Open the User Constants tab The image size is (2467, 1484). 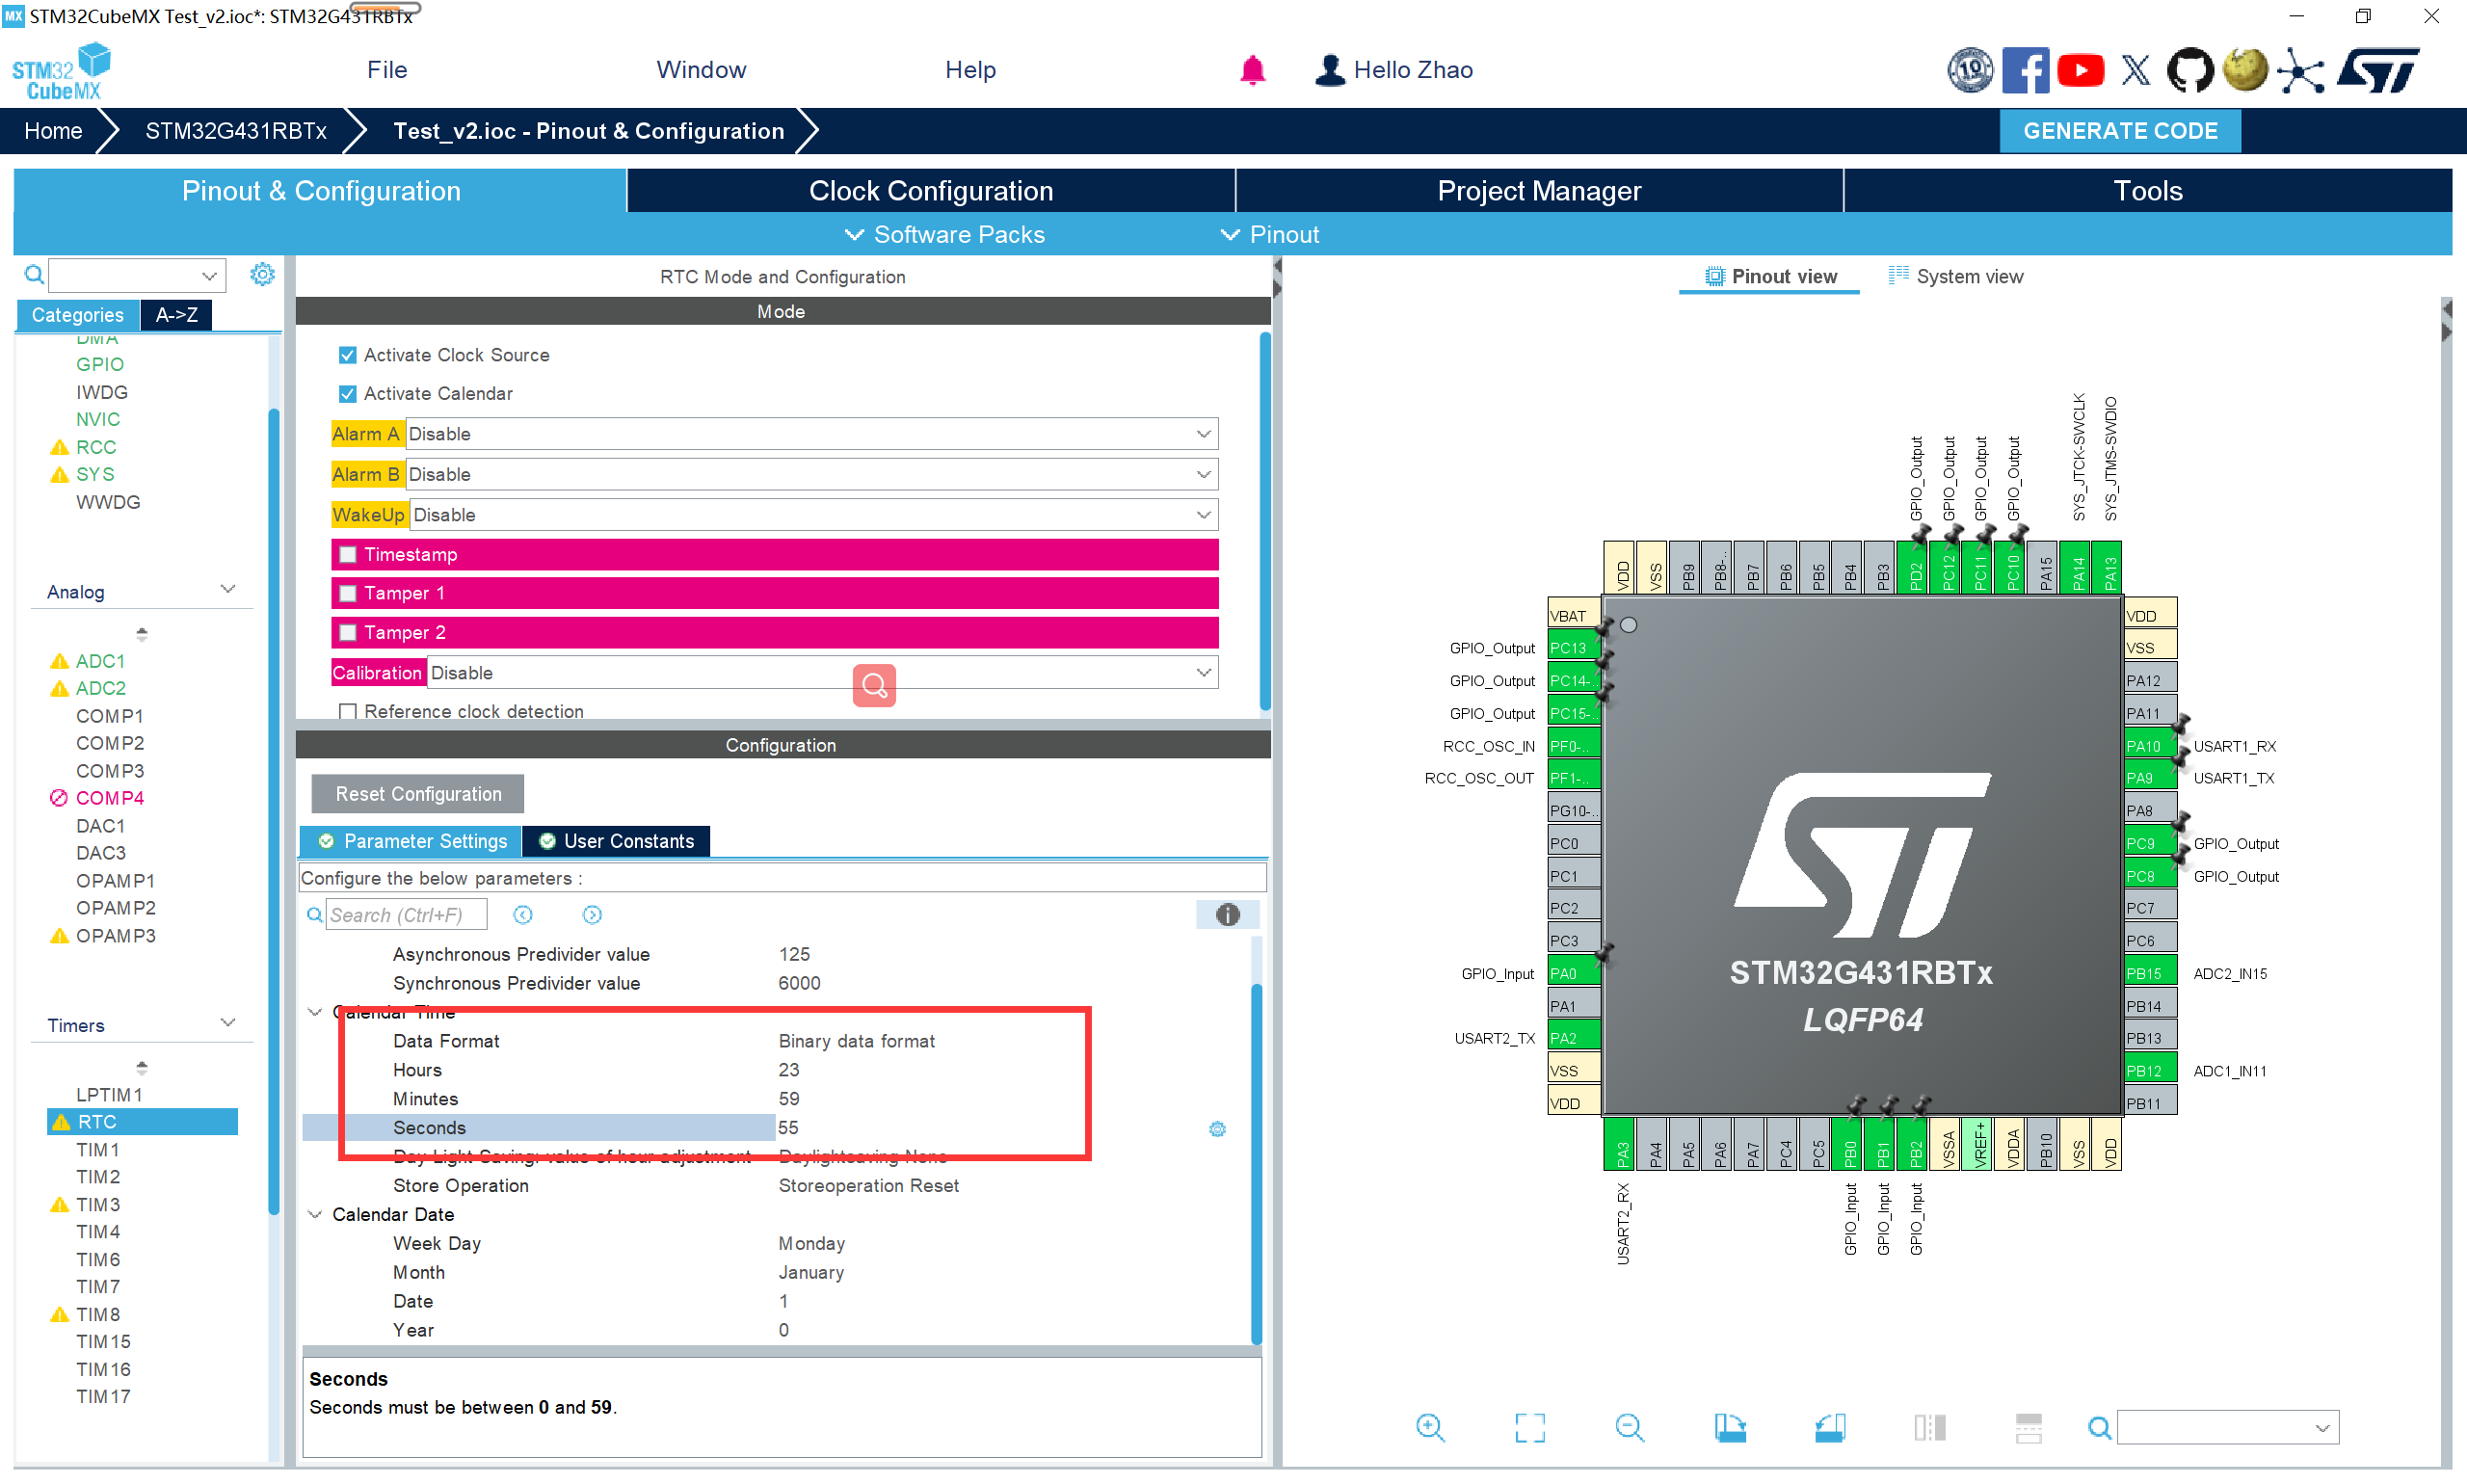pyautogui.click(x=617, y=841)
